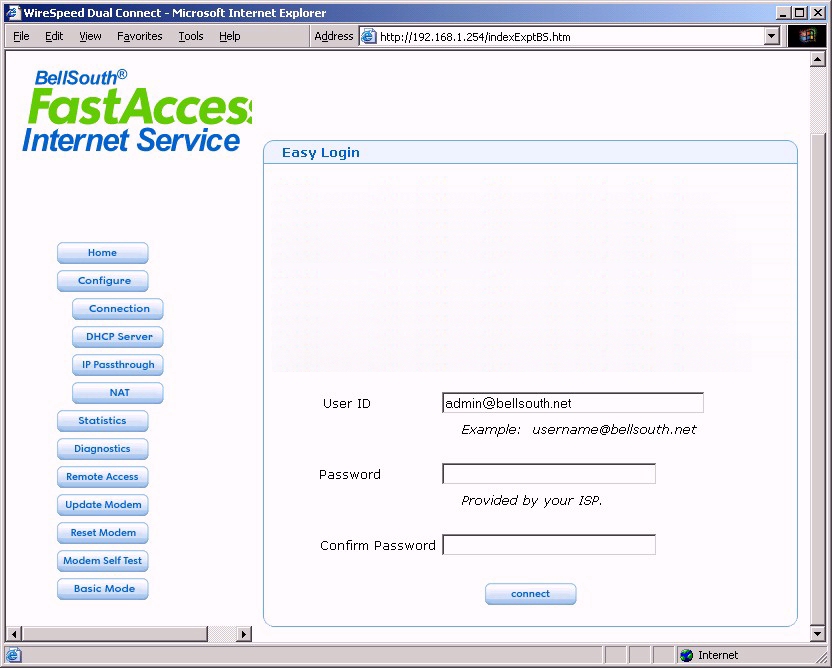
Task: Maximize the Internet Explorer window
Action: point(800,13)
